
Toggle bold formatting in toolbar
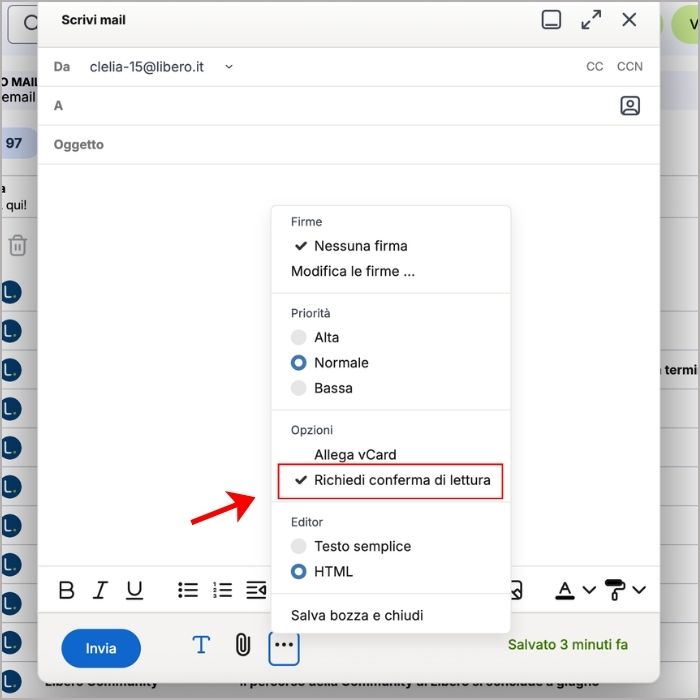tap(67, 590)
